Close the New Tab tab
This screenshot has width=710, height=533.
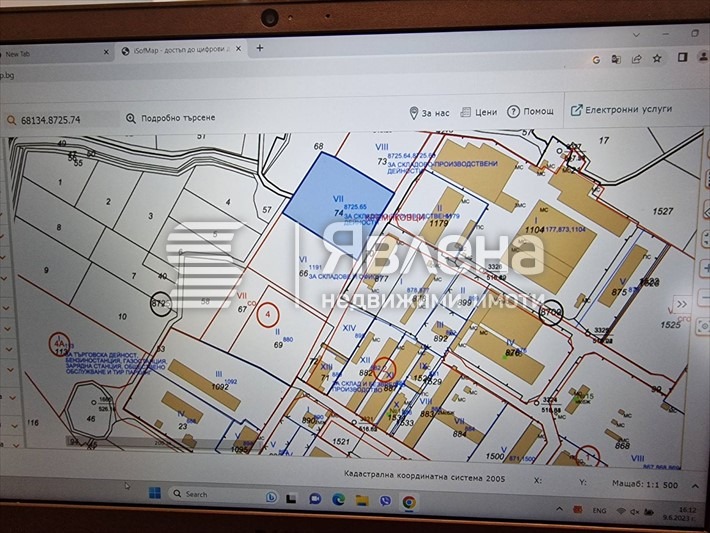[x=106, y=52]
